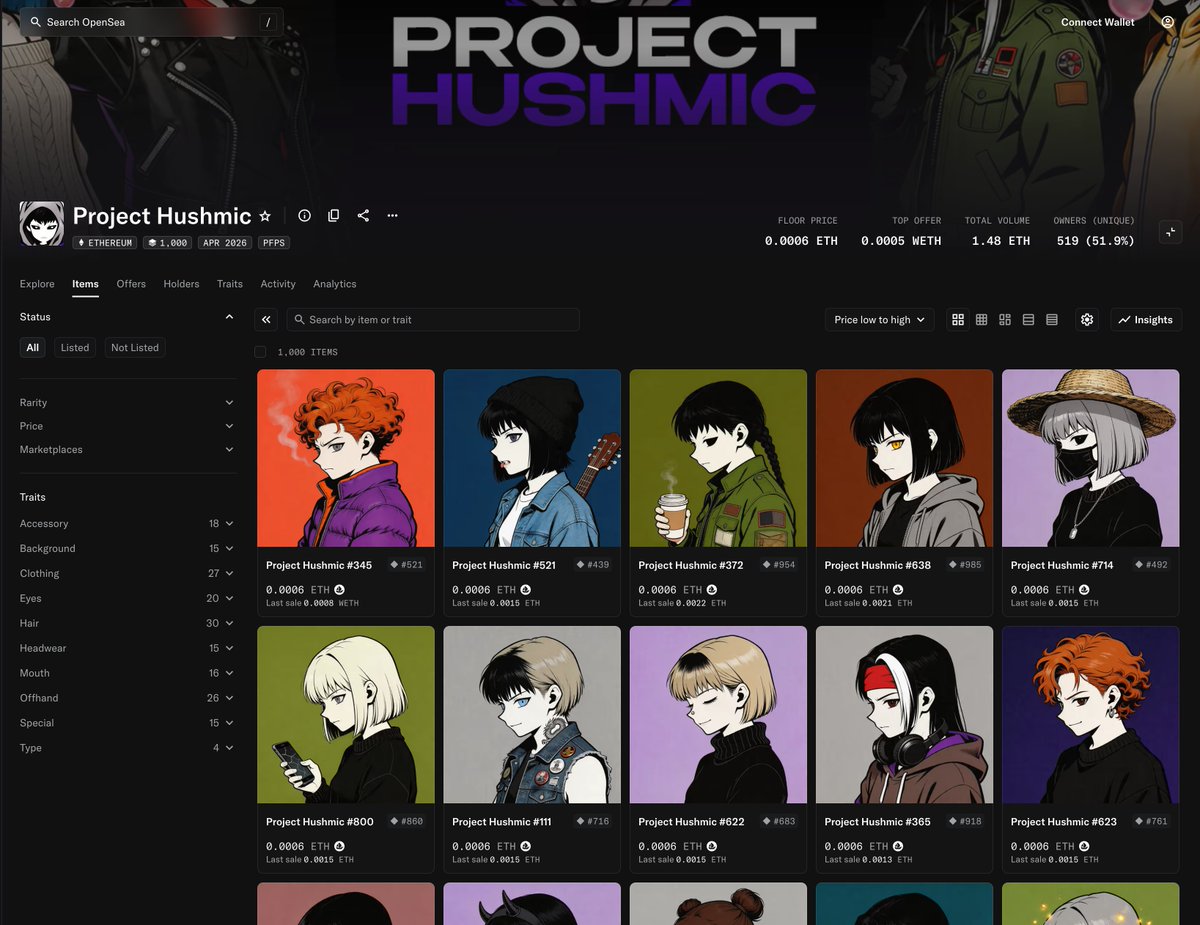Expand the Hair trait filter
The height and width of the screenshot is (925, 1200).
click(x=128, y=623)
